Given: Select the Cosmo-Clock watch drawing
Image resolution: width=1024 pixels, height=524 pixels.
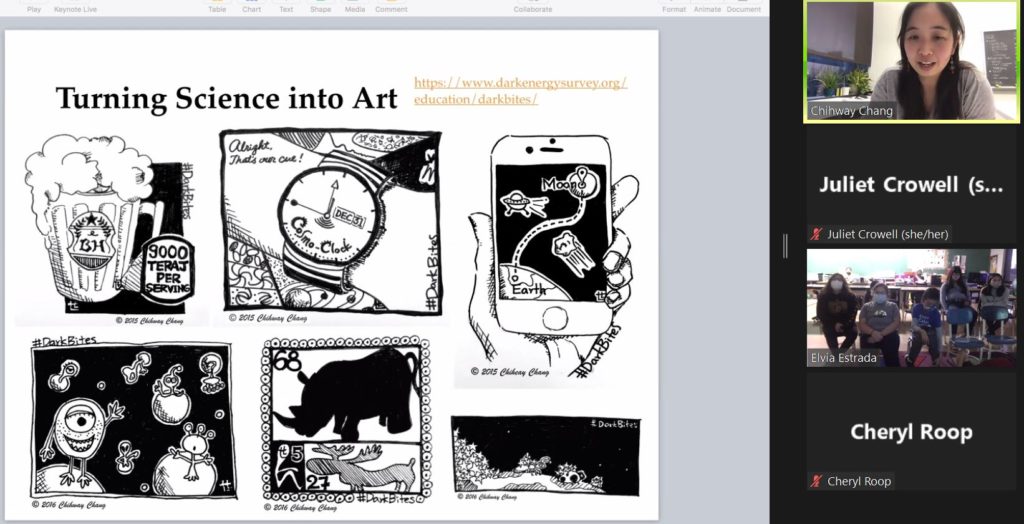Looking at the screenshot, I should [331, 224].
